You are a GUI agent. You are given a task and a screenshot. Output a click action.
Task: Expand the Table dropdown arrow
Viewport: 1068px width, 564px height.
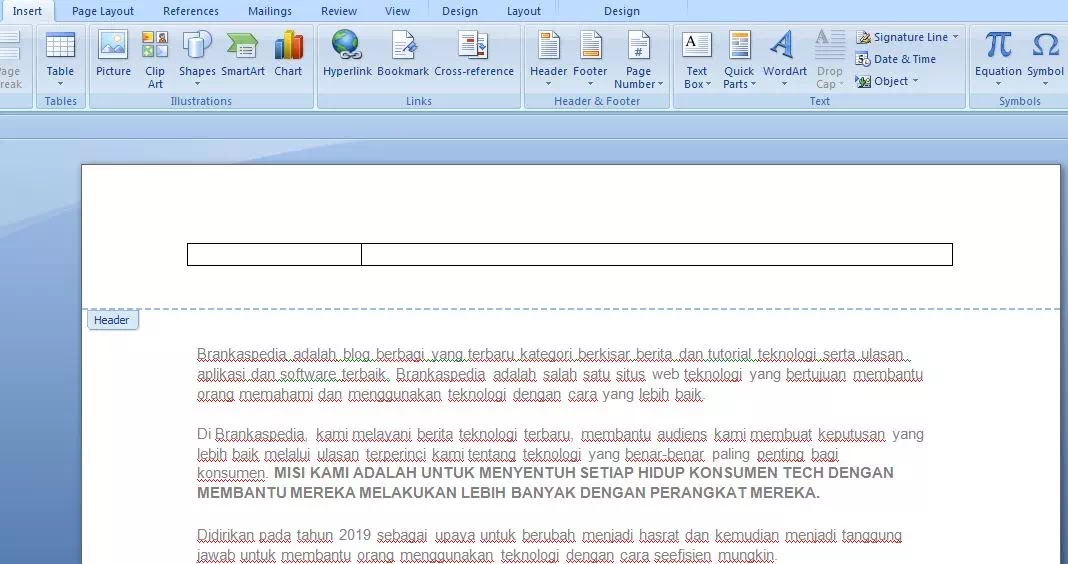[60, 84]
